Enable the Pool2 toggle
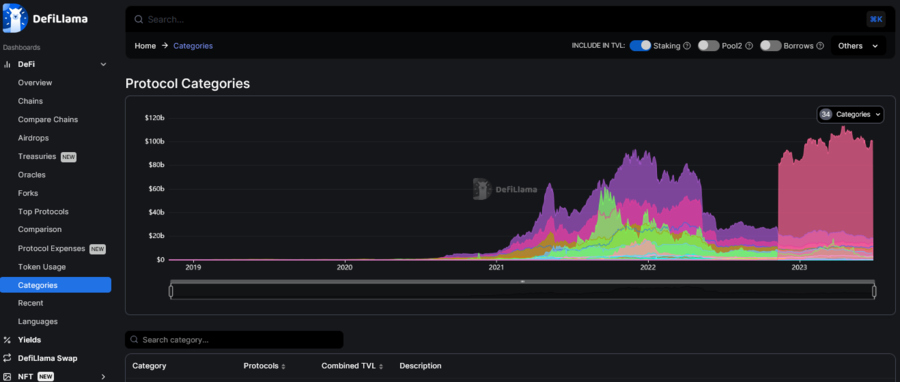Screen dimensions: 900x382 708,46
